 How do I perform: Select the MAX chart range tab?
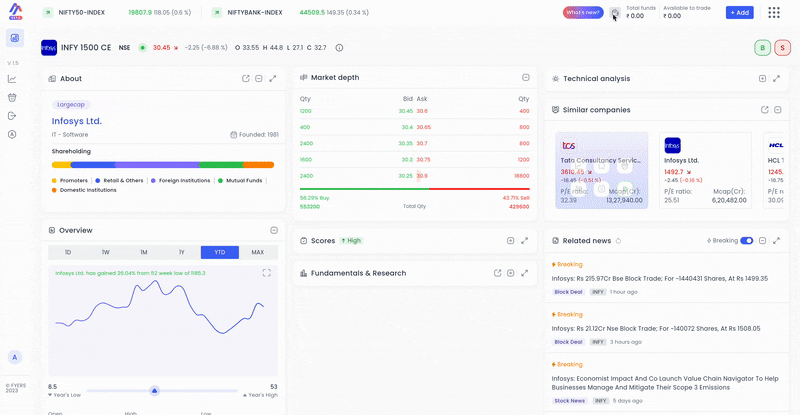(x=258, y=252)
